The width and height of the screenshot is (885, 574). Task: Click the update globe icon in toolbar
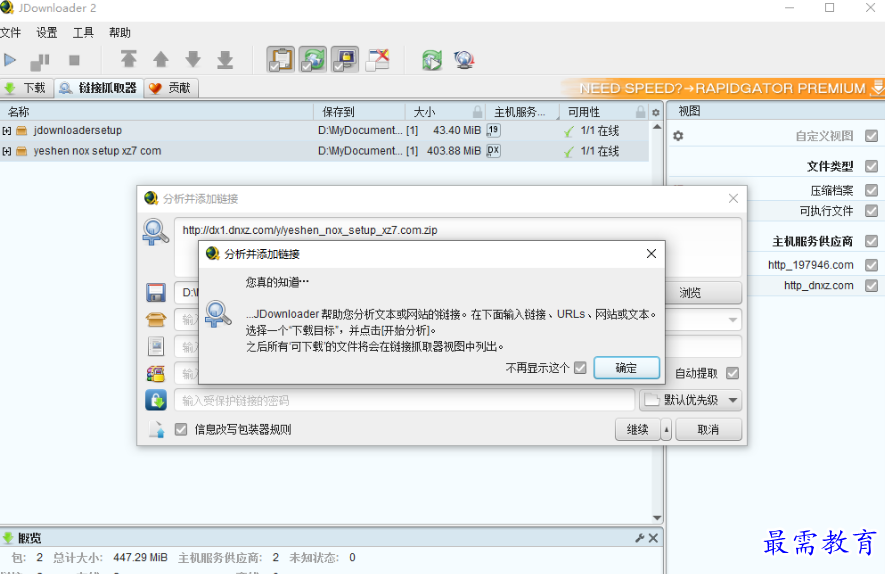(464, 60)
